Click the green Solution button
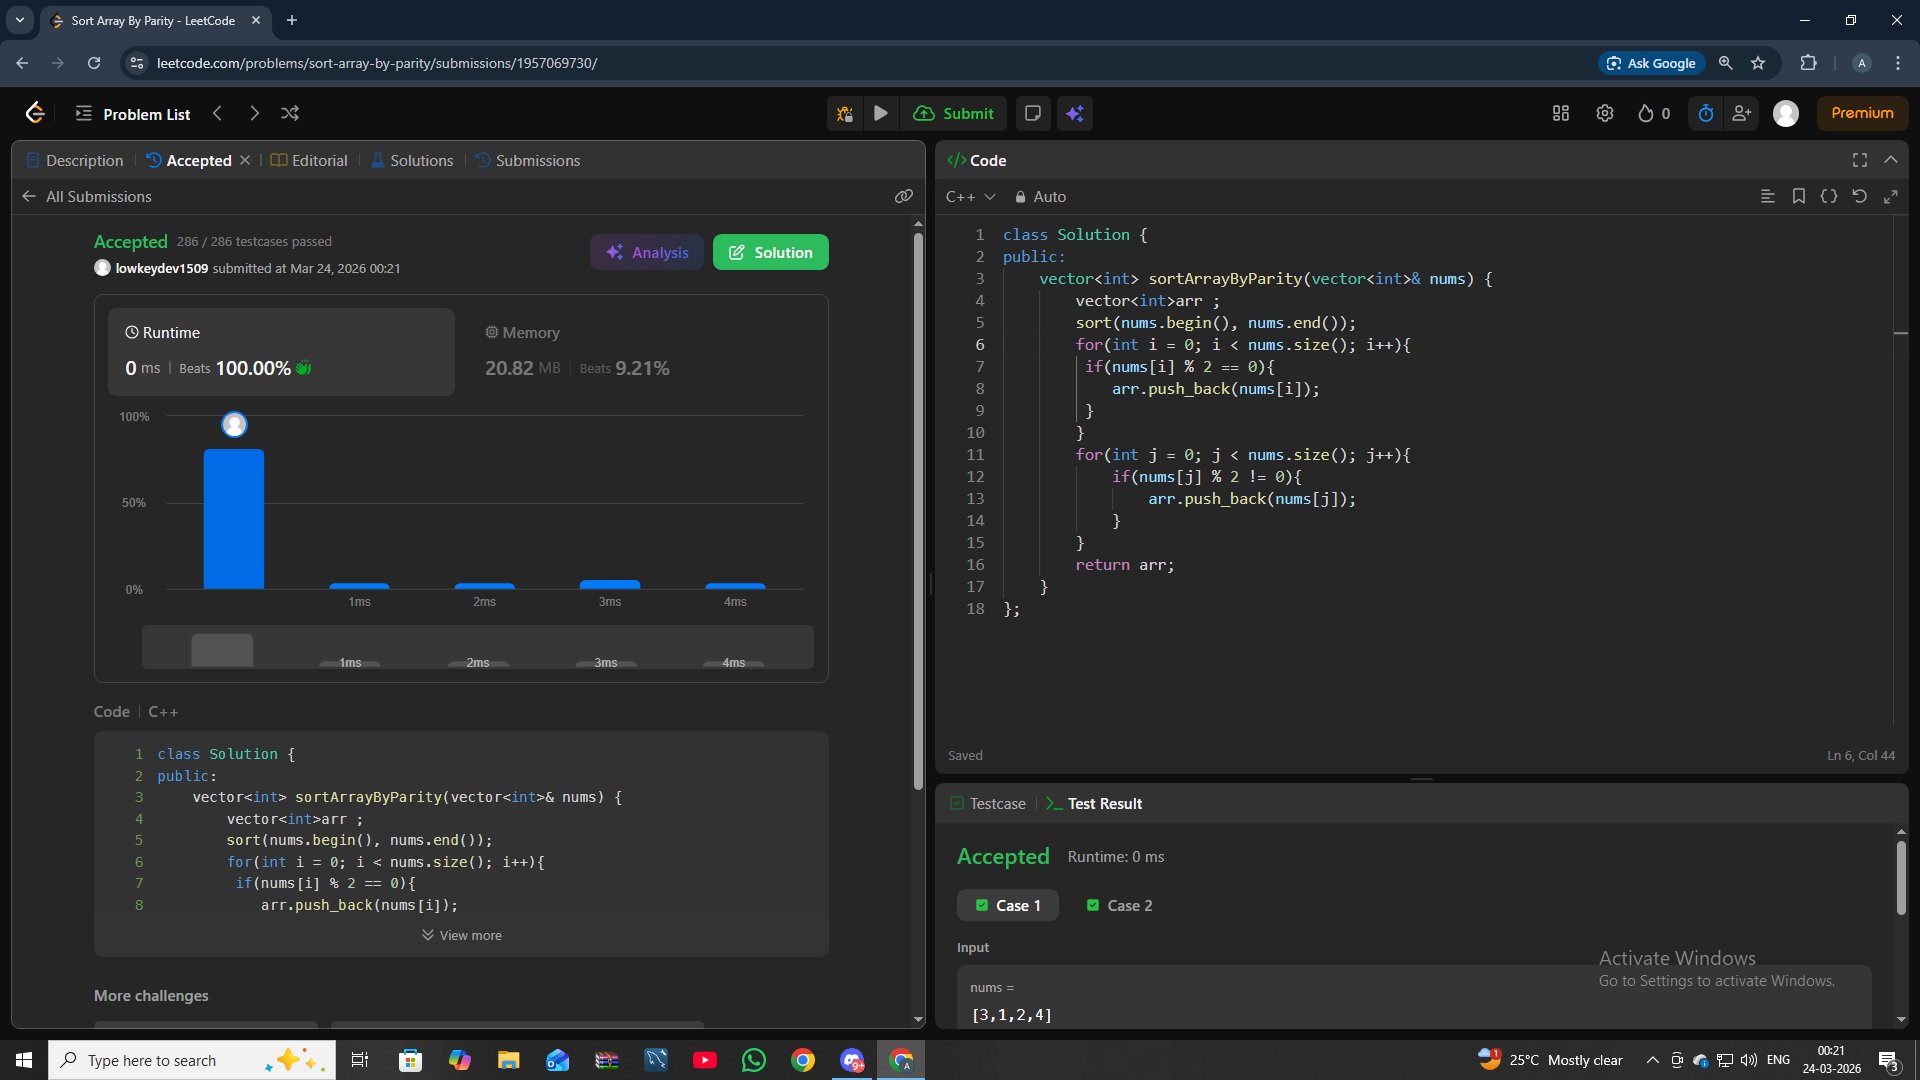This screenshot has height=1080, width=1920. coord(770,253)
